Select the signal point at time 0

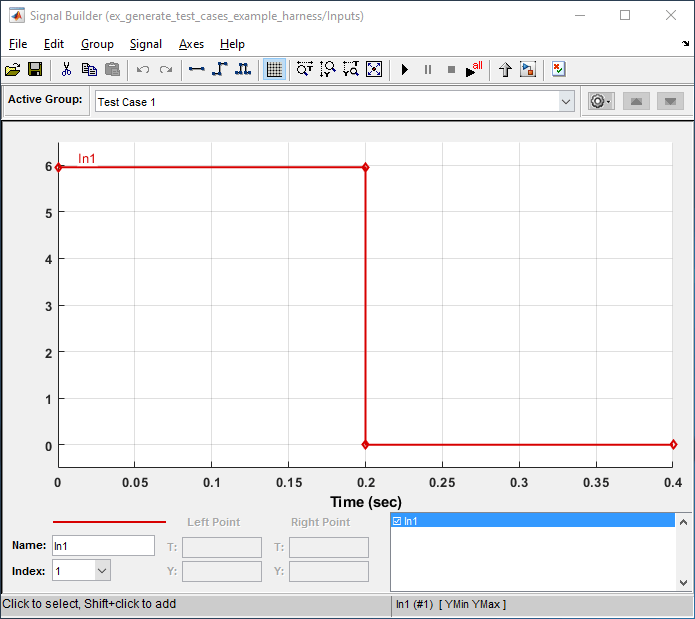[58, 167]
